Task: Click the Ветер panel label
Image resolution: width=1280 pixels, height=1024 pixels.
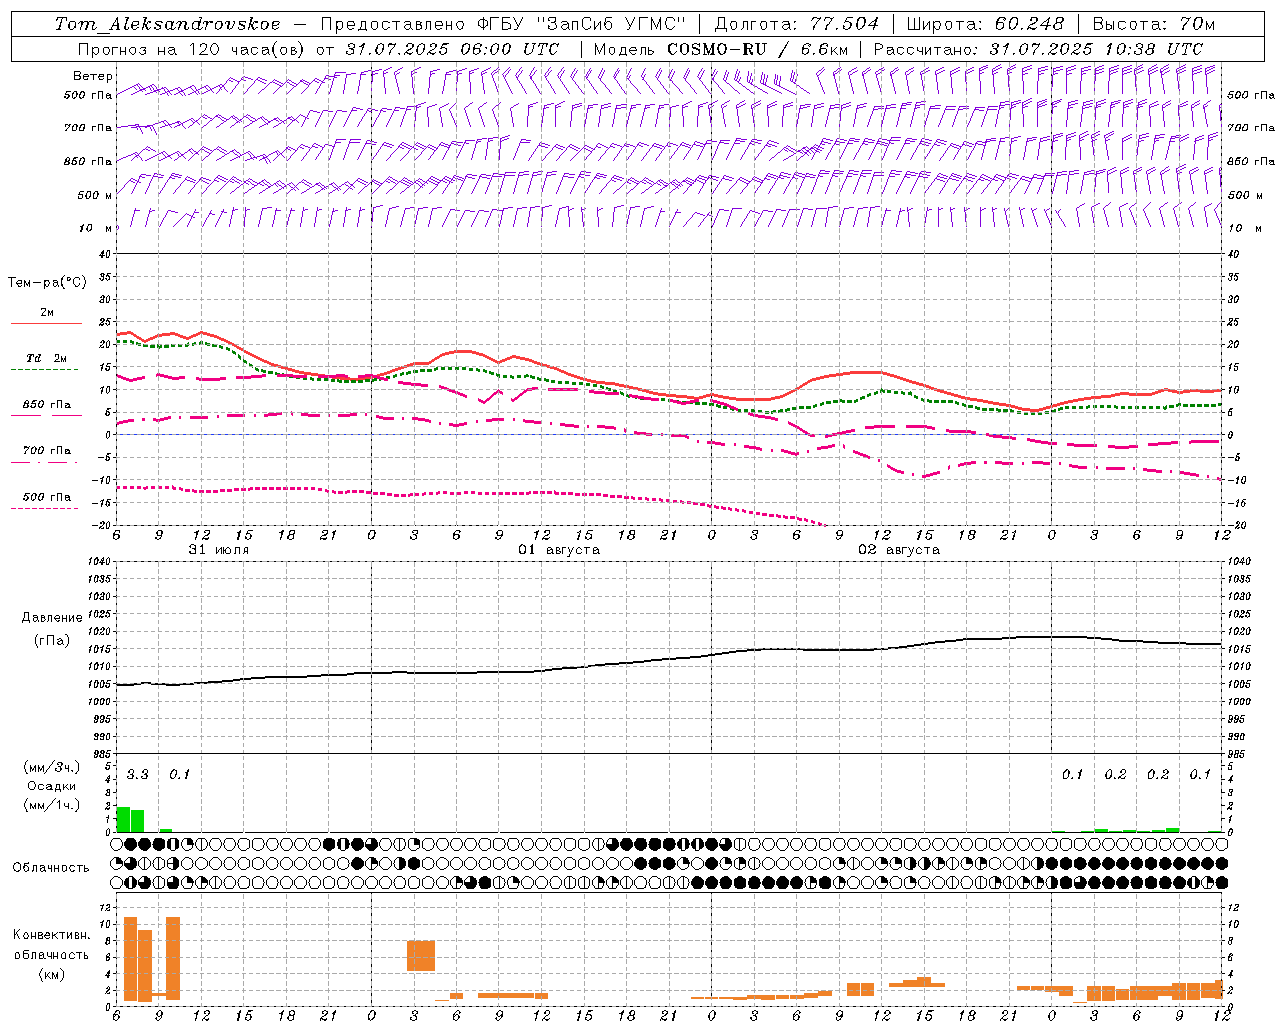Action: click(x=93, y=76)
